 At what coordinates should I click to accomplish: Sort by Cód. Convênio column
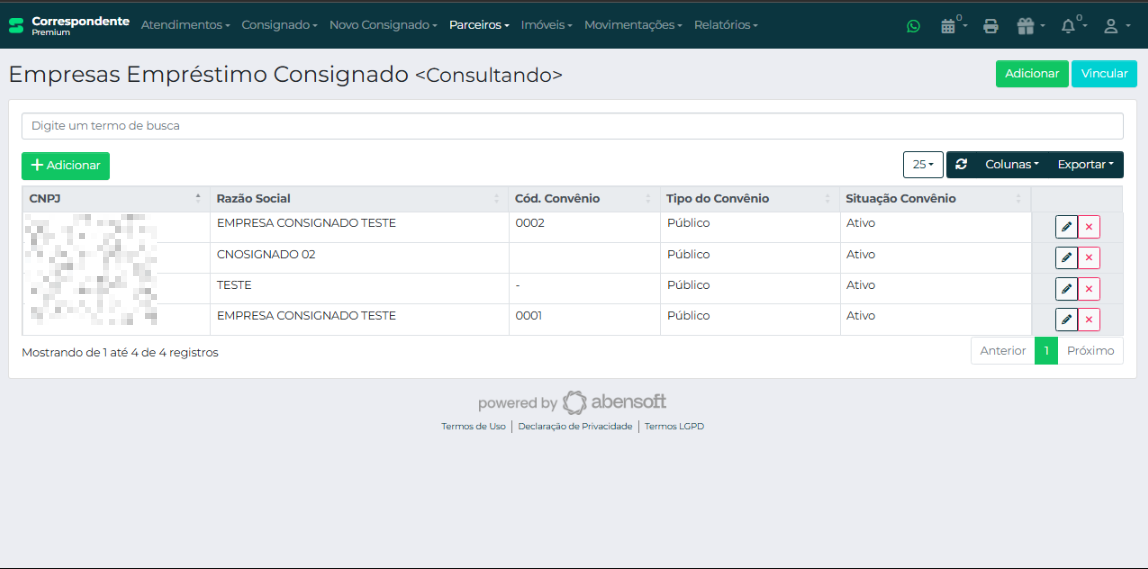pyautogui.click(x=584, y=198)
